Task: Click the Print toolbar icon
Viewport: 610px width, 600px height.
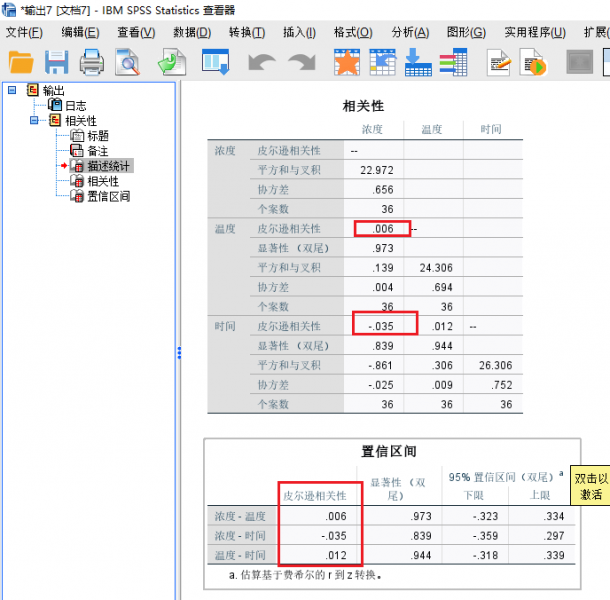Action: (91, 62)
